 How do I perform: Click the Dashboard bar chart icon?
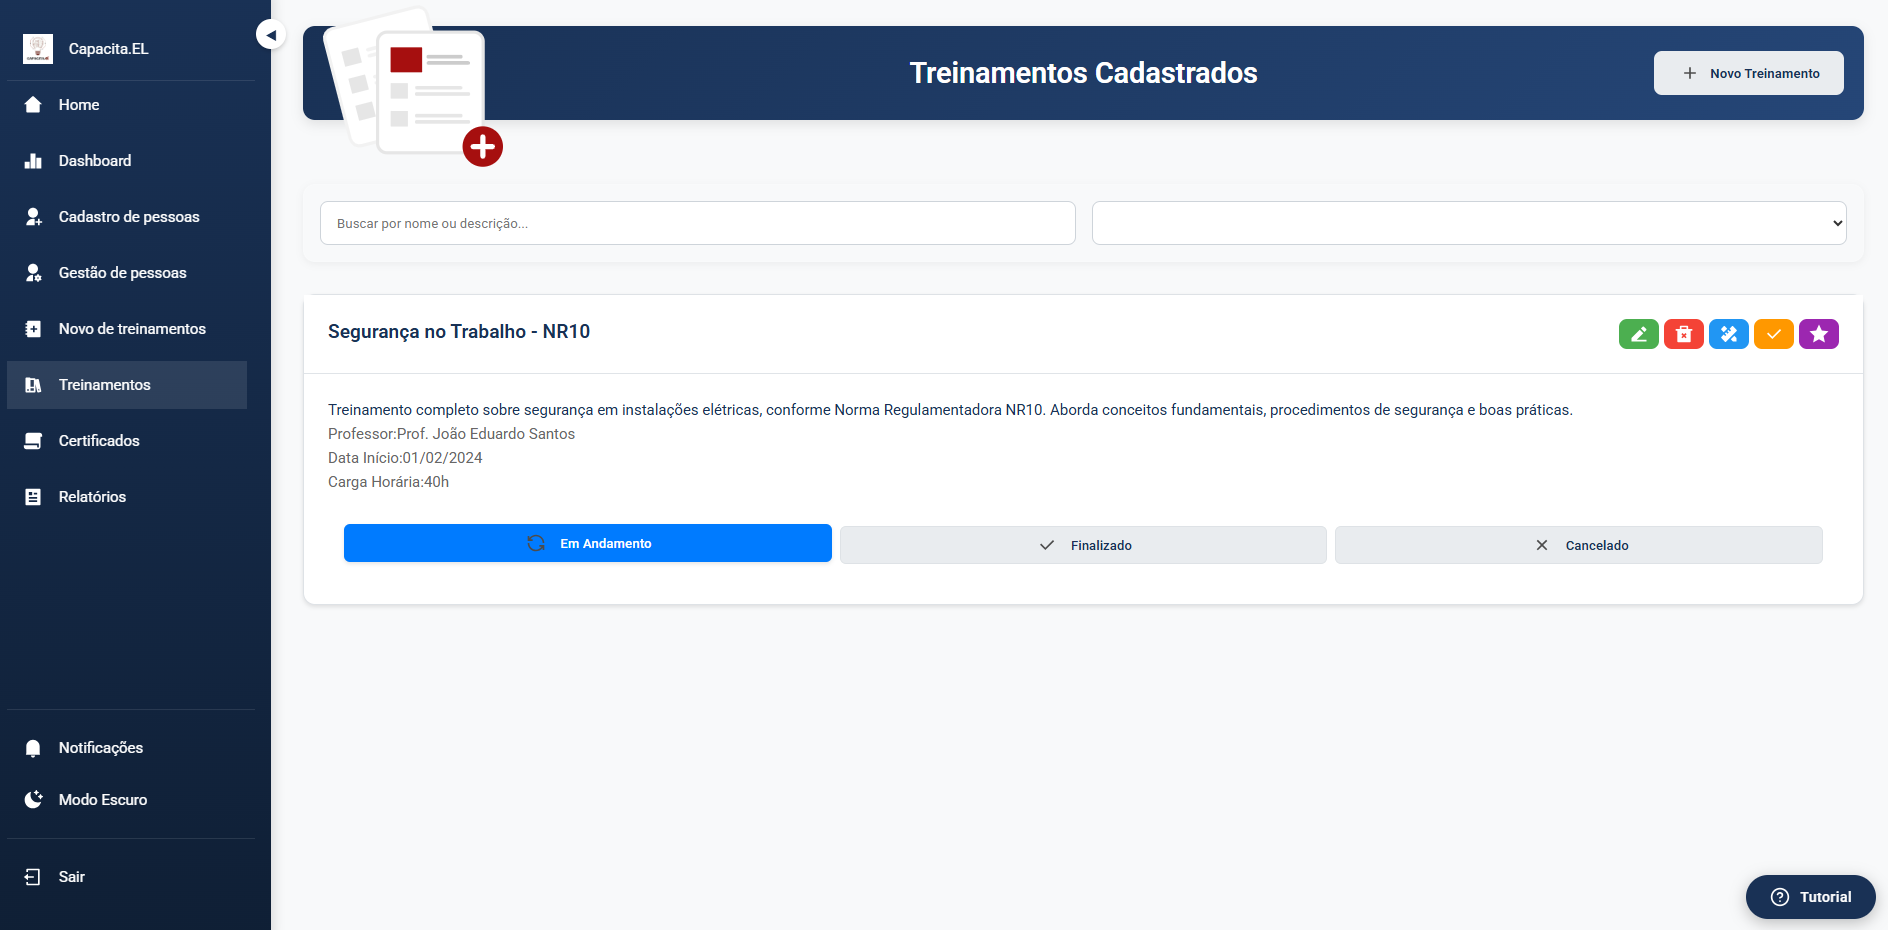(33, 161)
